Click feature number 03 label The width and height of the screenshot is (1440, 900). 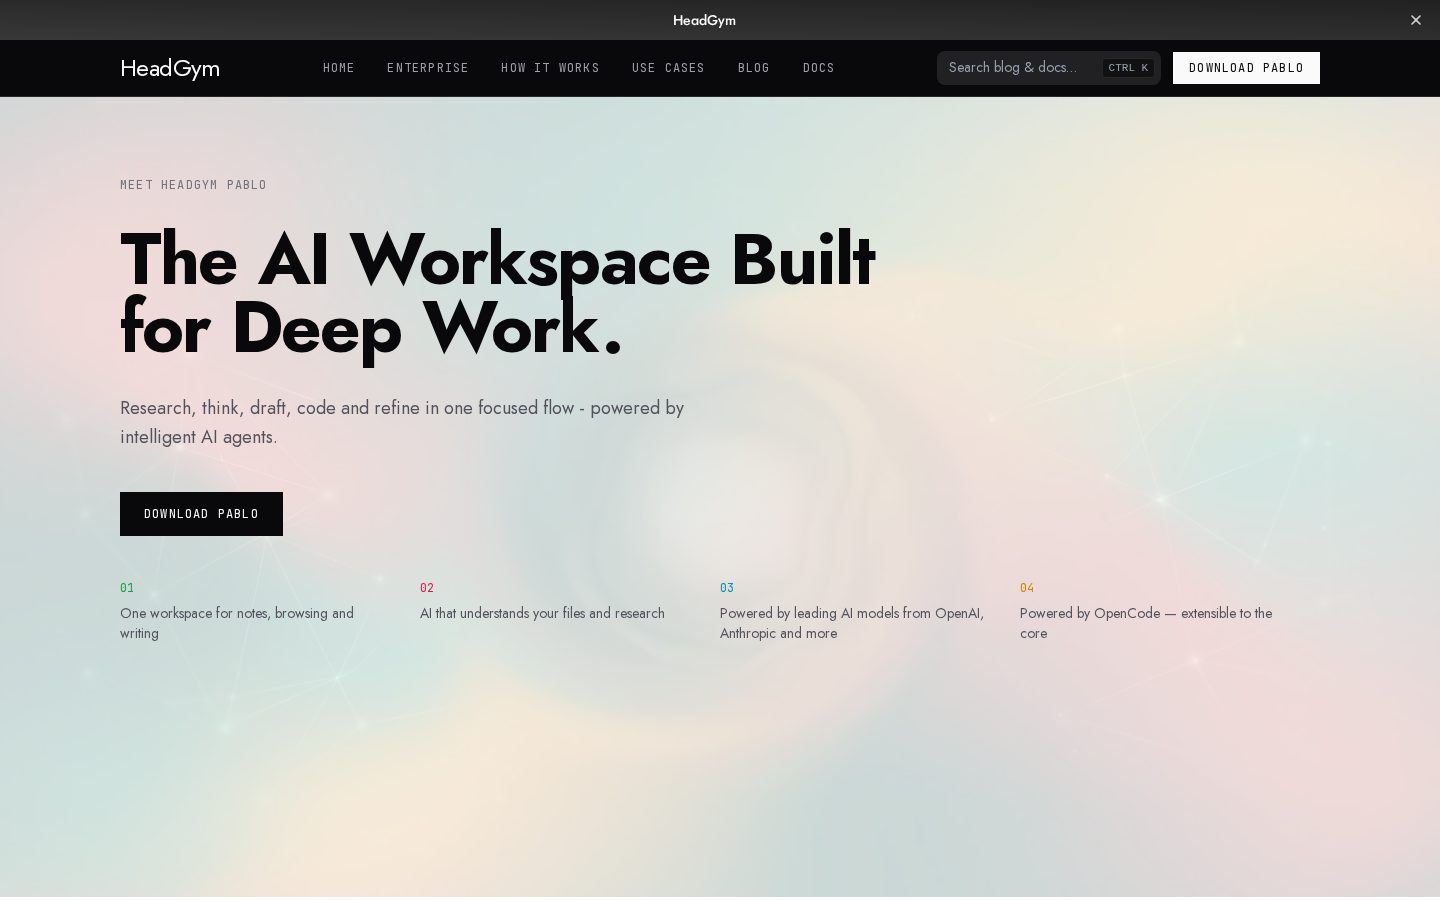click(x=727, y=588)
